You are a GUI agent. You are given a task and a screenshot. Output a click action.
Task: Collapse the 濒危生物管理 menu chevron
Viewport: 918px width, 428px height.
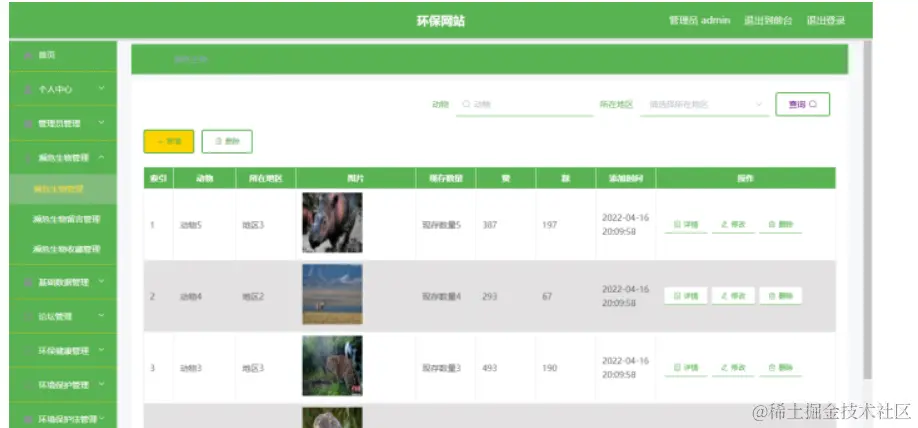click(x=101, y=157)
